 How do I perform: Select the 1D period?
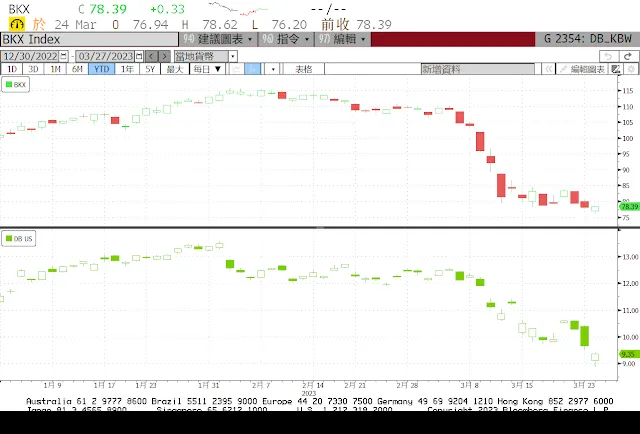click(12, 69)
